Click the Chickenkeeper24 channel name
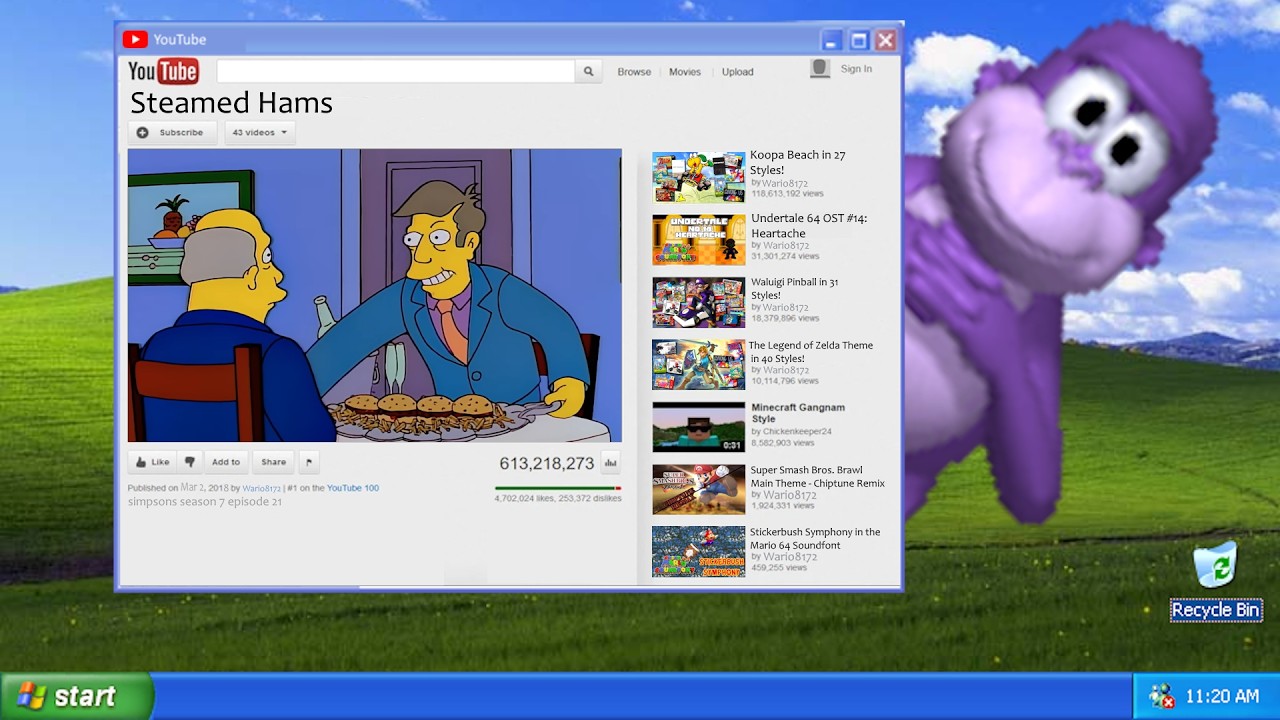Viewport: 1280px width, 720px height. pos(797,432)
